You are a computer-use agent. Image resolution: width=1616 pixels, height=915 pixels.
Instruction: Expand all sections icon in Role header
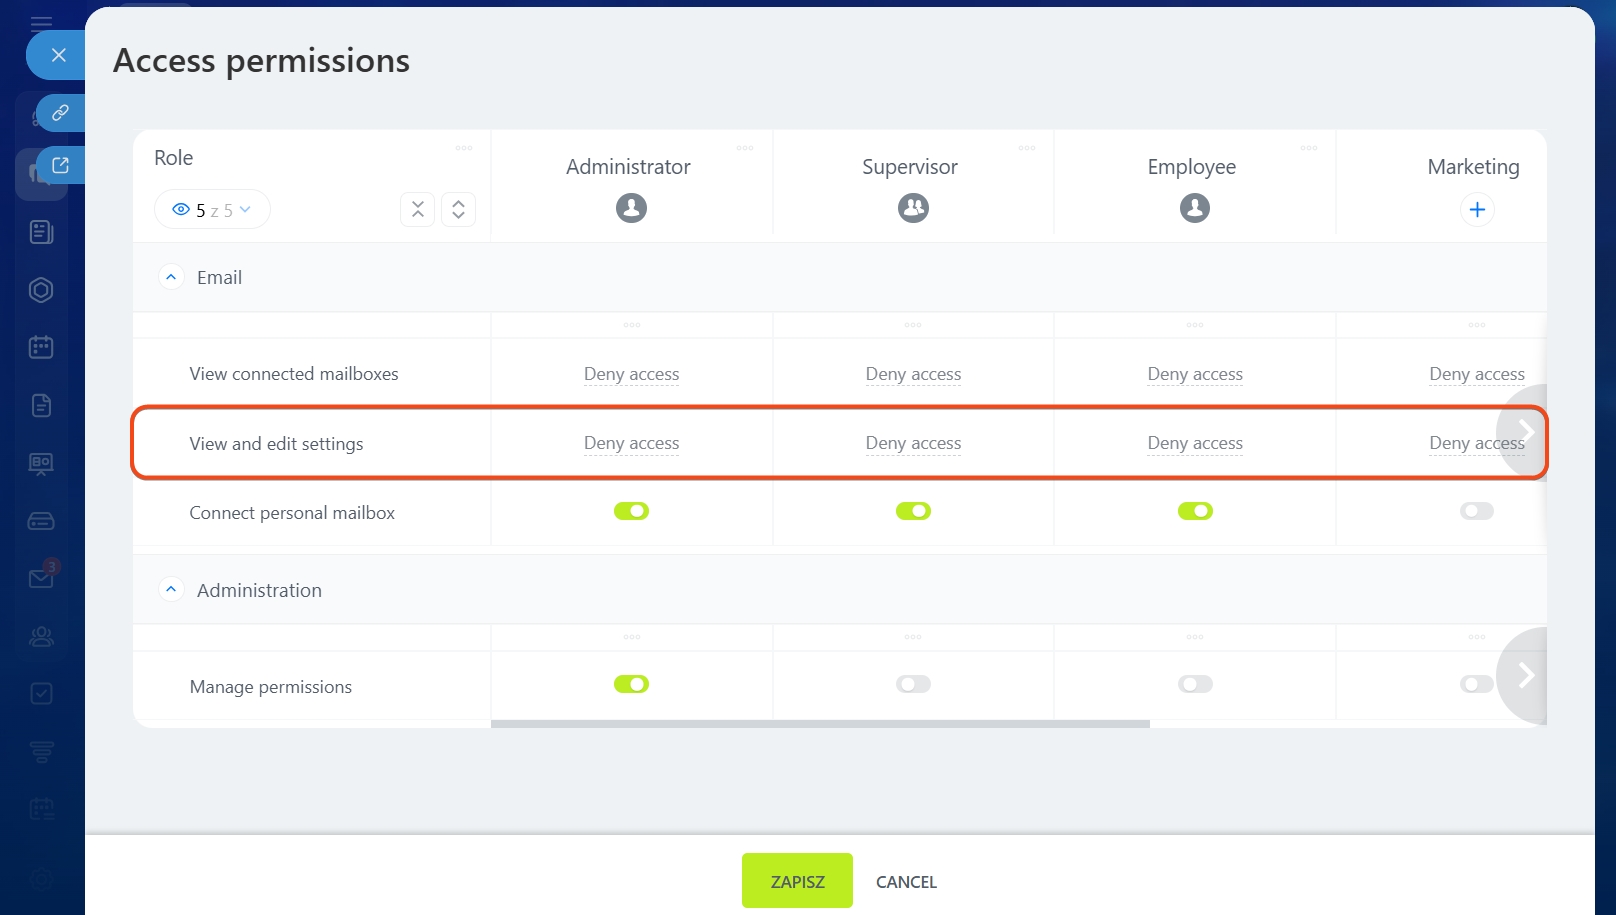click(x=458, y=209)
